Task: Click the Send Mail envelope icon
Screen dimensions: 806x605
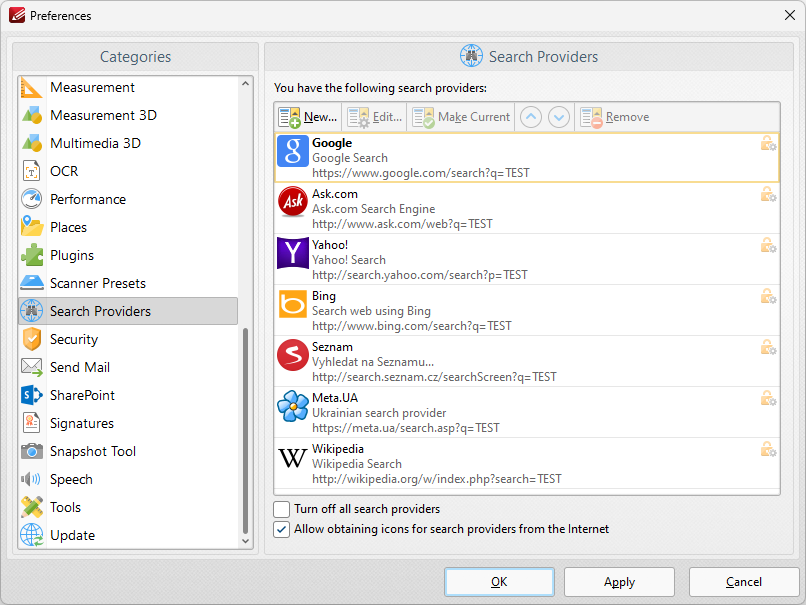Action: click(x=31, y=367)
